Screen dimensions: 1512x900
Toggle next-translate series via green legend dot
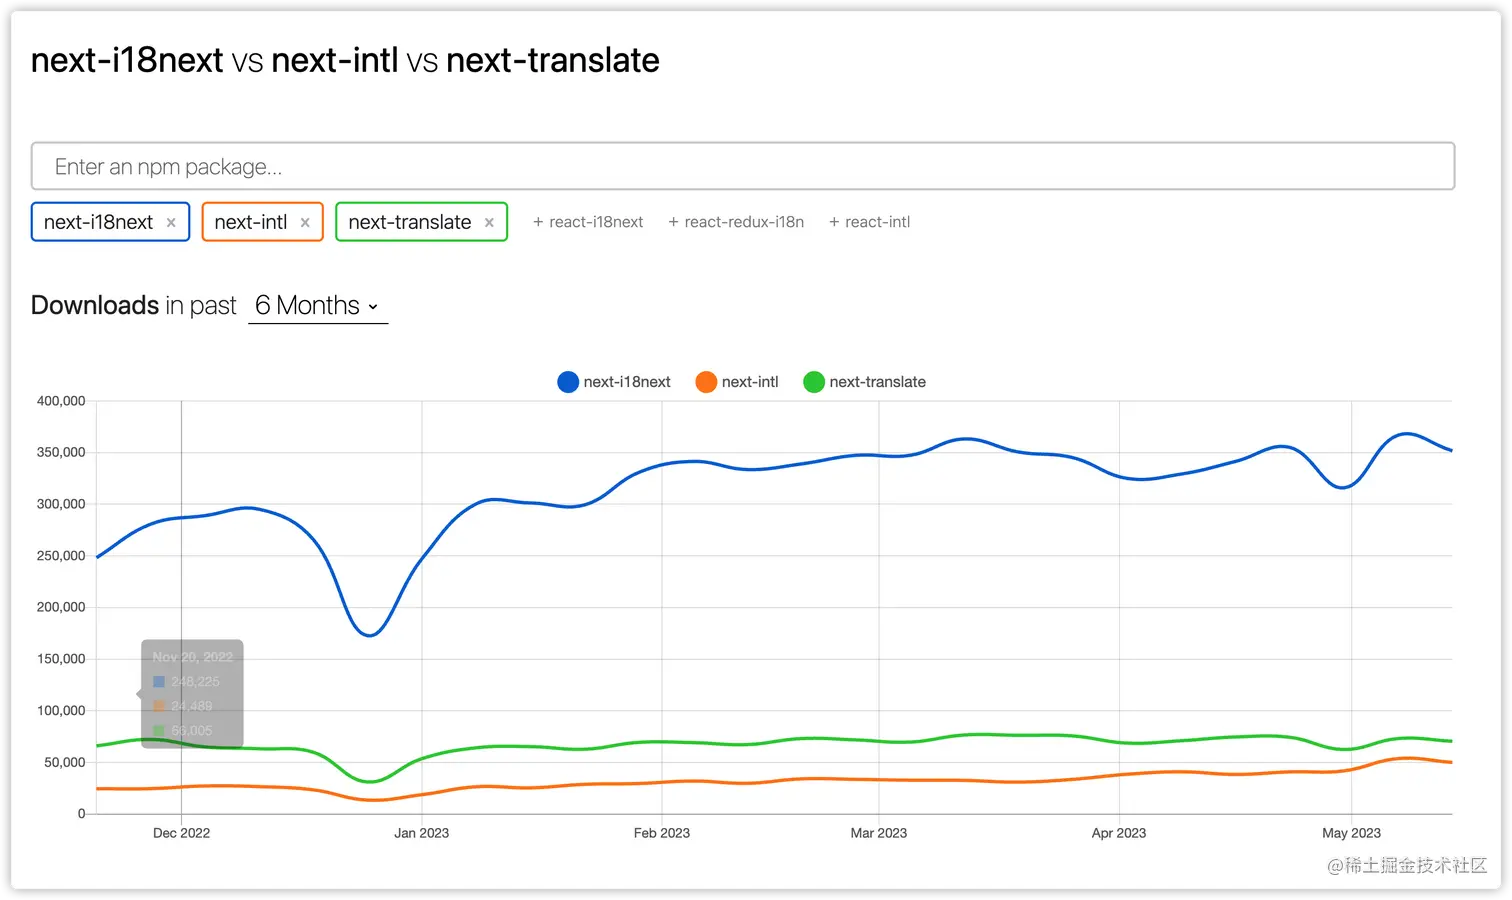click(814, 382)
